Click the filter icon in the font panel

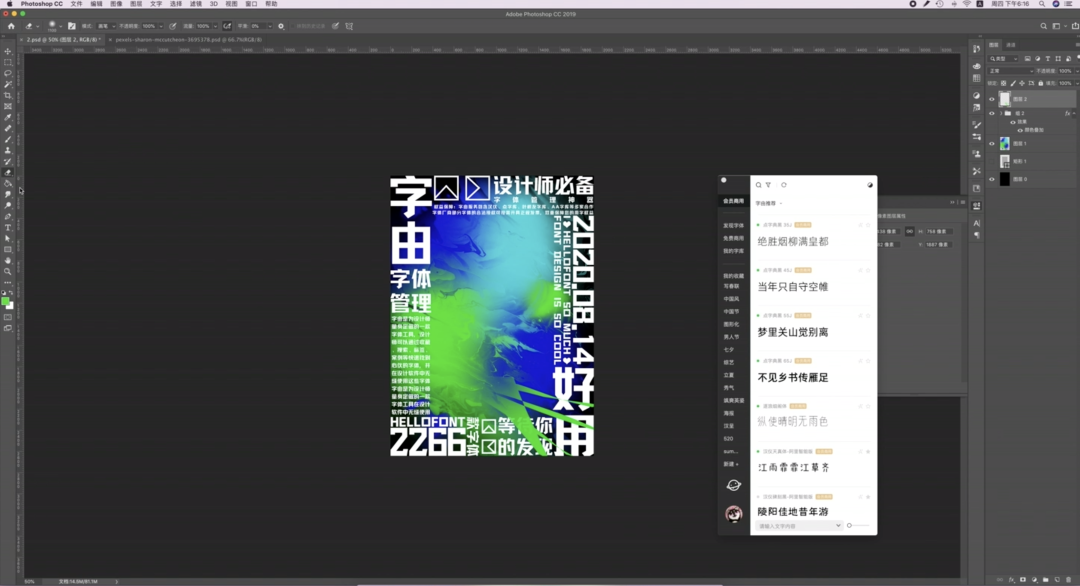[x=768, y=185]
